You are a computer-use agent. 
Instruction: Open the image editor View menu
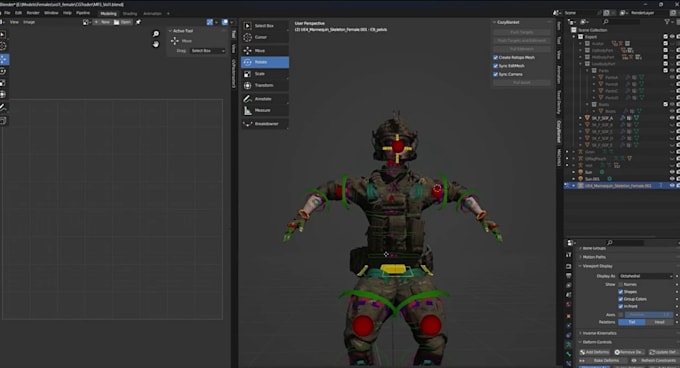tap(14, 22)
